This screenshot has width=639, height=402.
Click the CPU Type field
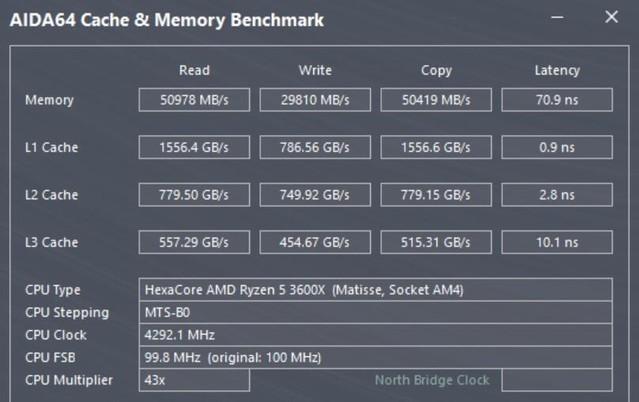tap(375, 290)
